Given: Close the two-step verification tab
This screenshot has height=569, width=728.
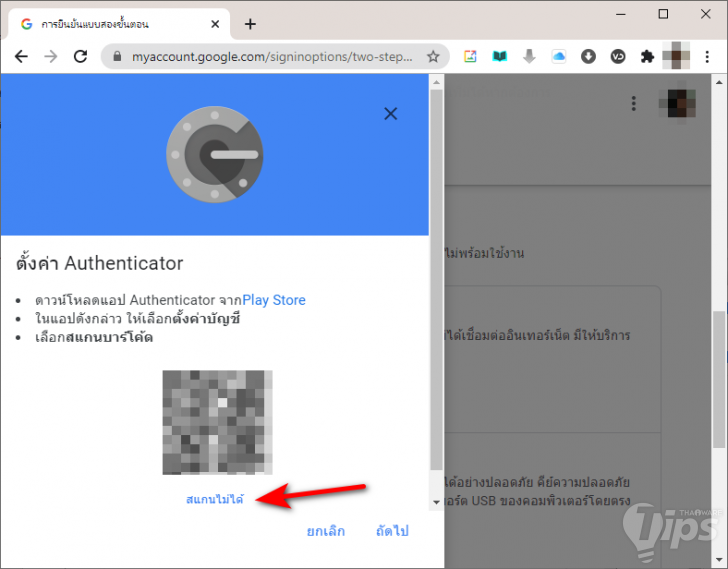Looking at the screenshot, I should [x=215, y=24].
